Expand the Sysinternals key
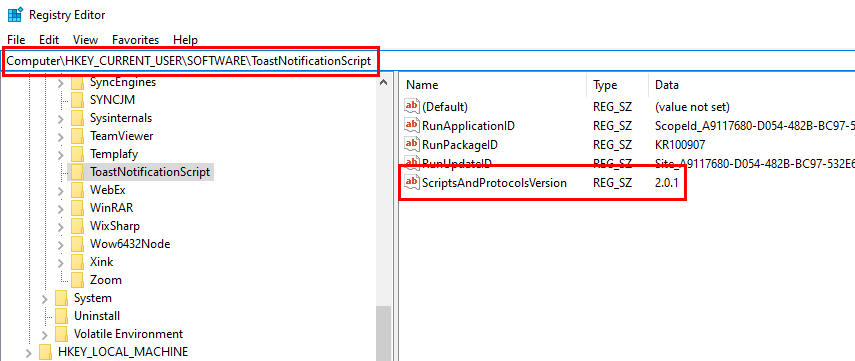Screen dimensions: 855x361 tap(61, 118)
